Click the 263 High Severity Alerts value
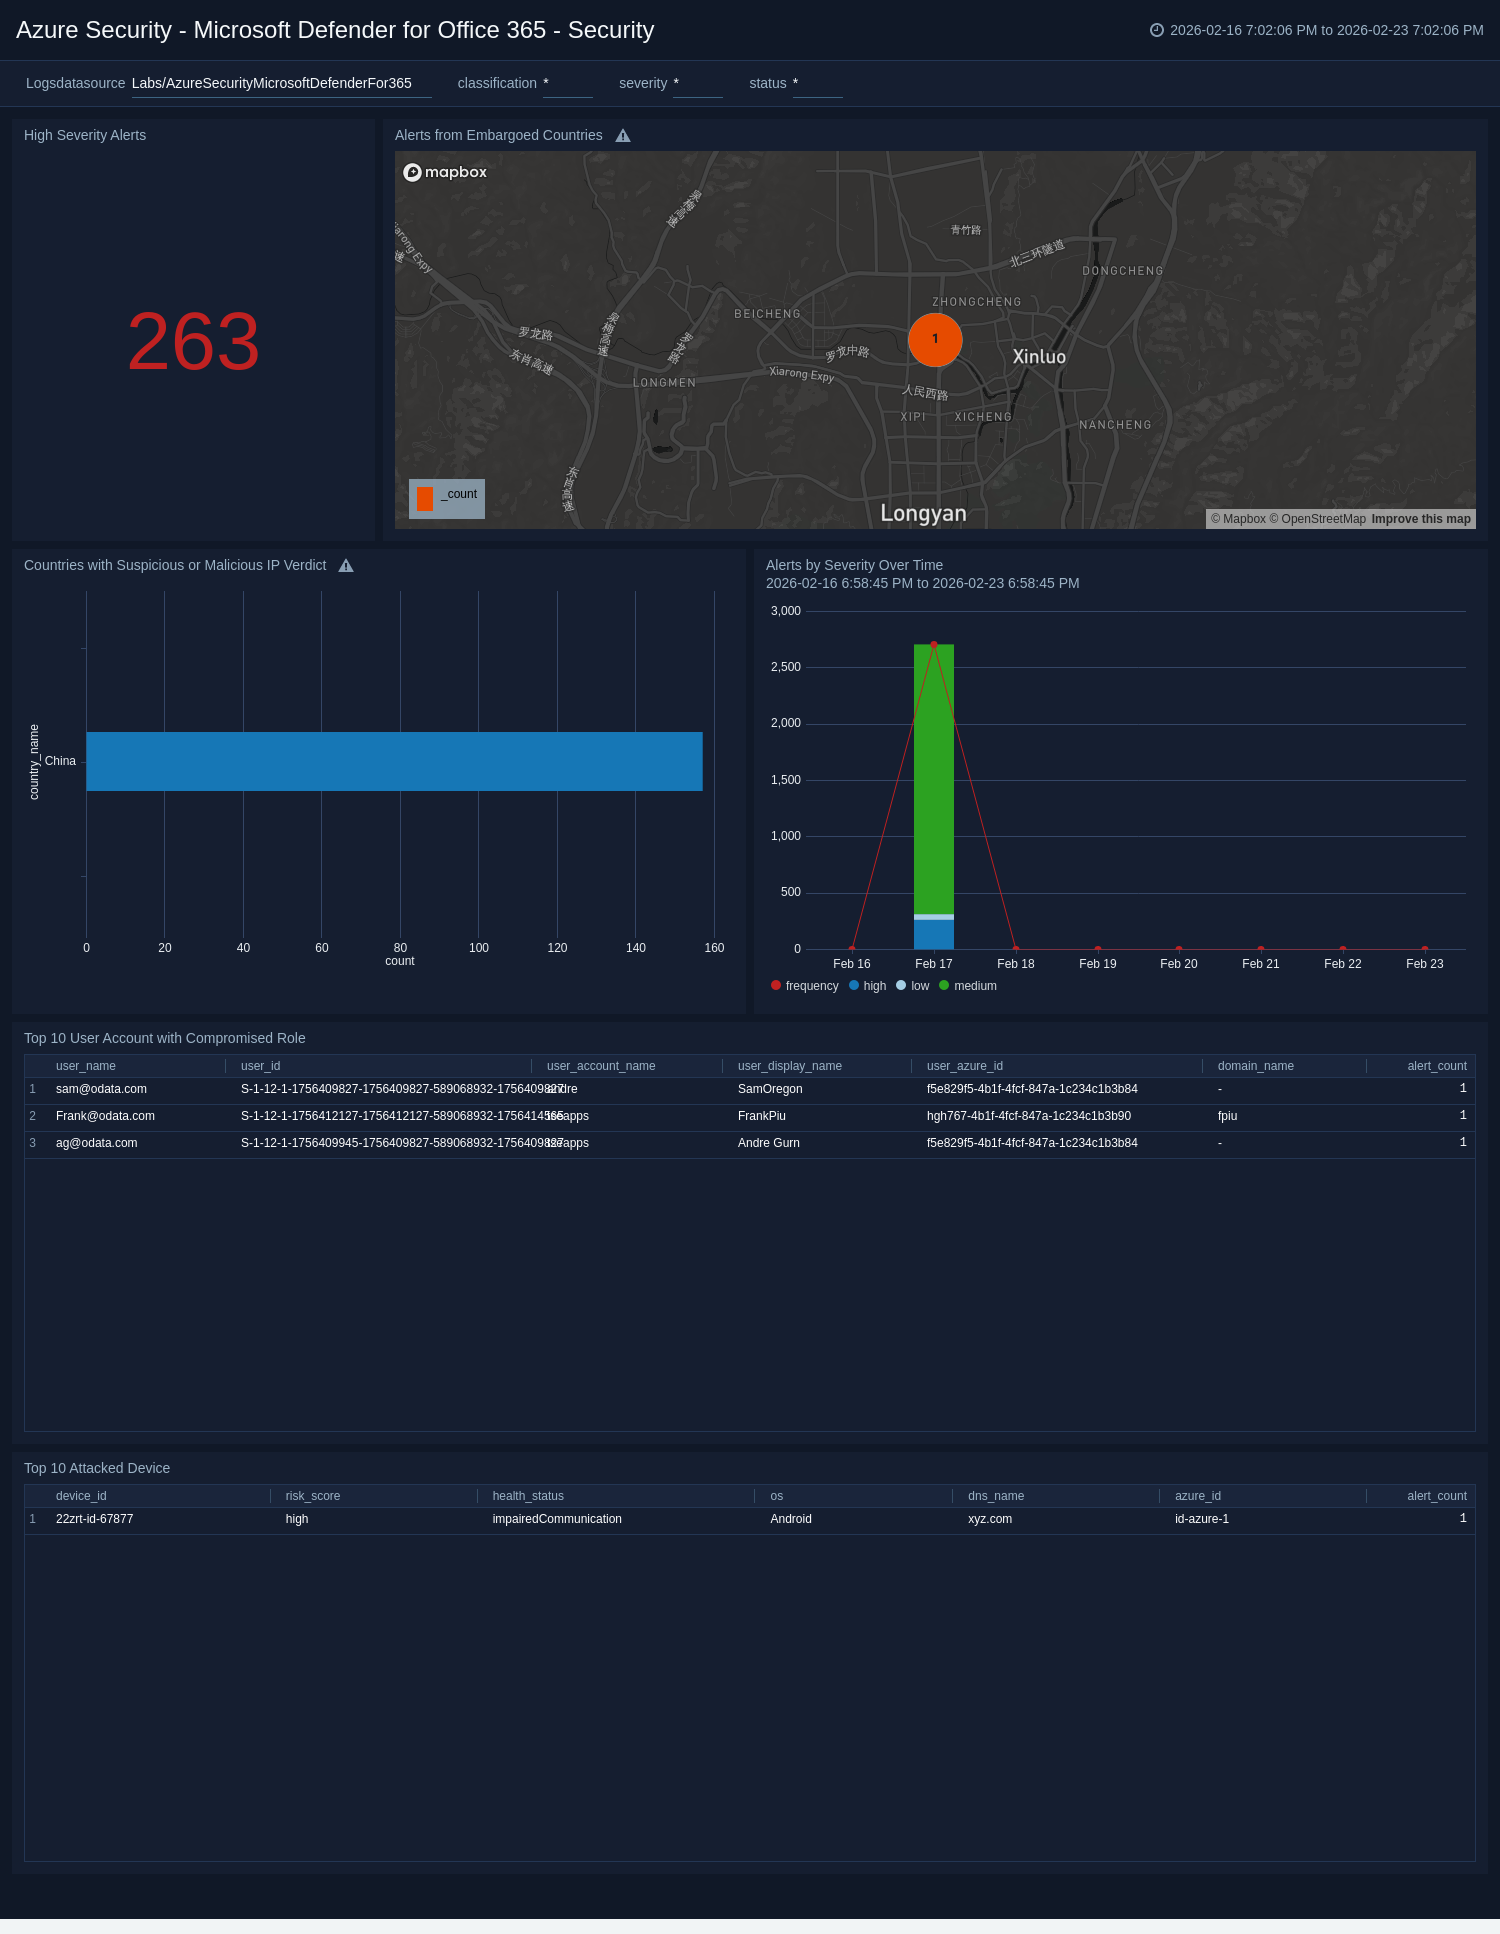This screenshot has width=1500, height=1934. [193, 342]
